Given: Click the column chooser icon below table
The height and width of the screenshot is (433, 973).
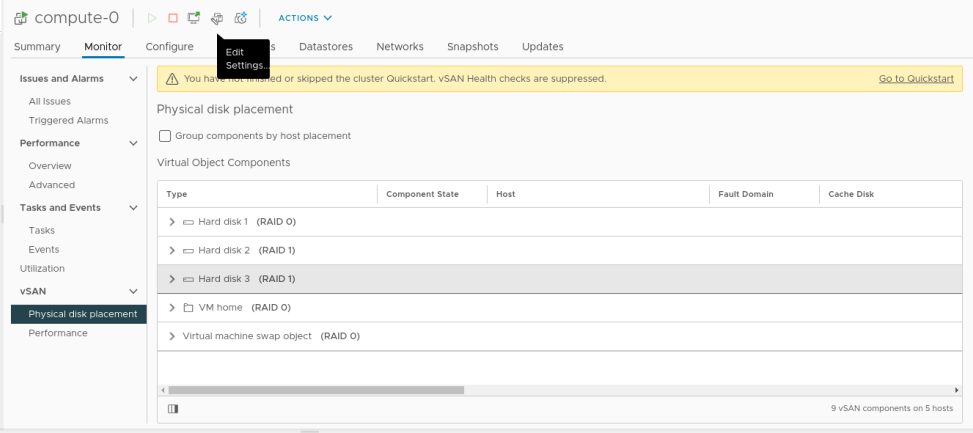Looking at the screenshot, I should pyautogui.click(x=173, y=408).
